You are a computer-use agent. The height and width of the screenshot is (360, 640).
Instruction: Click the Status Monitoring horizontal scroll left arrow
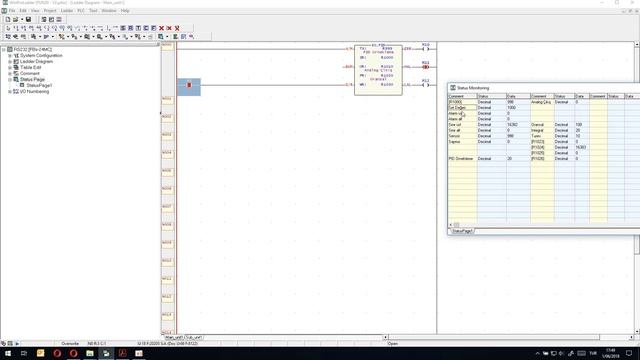[x=451, y=225]
